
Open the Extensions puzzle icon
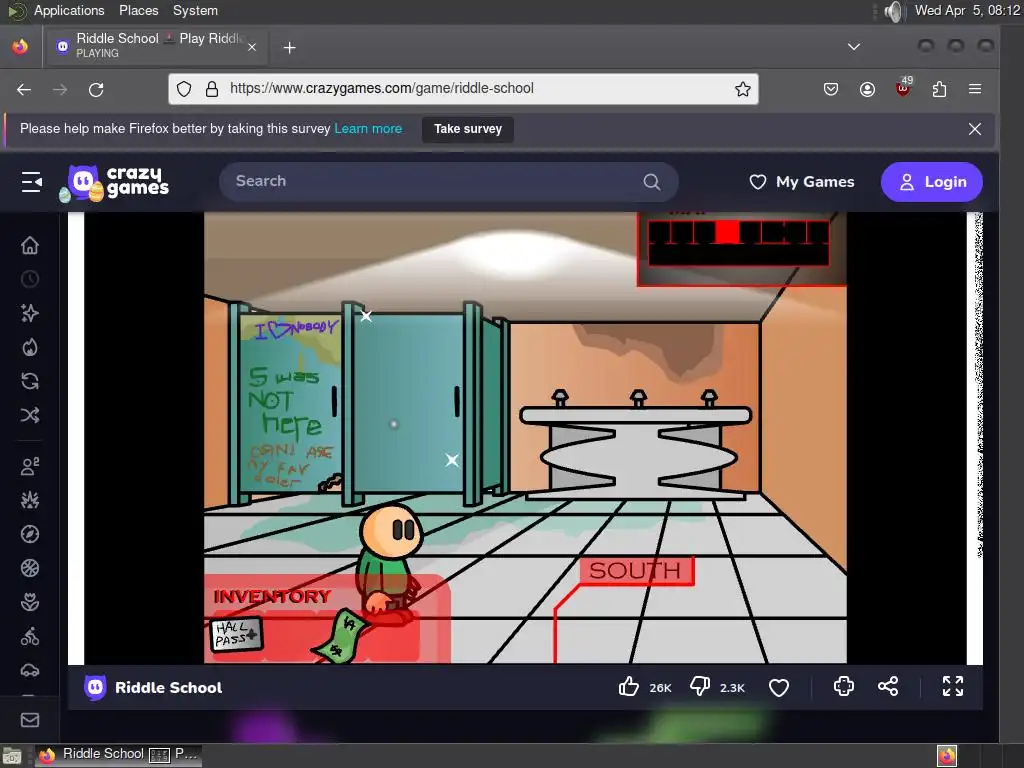pyautogui.click(x=939, y=89)
